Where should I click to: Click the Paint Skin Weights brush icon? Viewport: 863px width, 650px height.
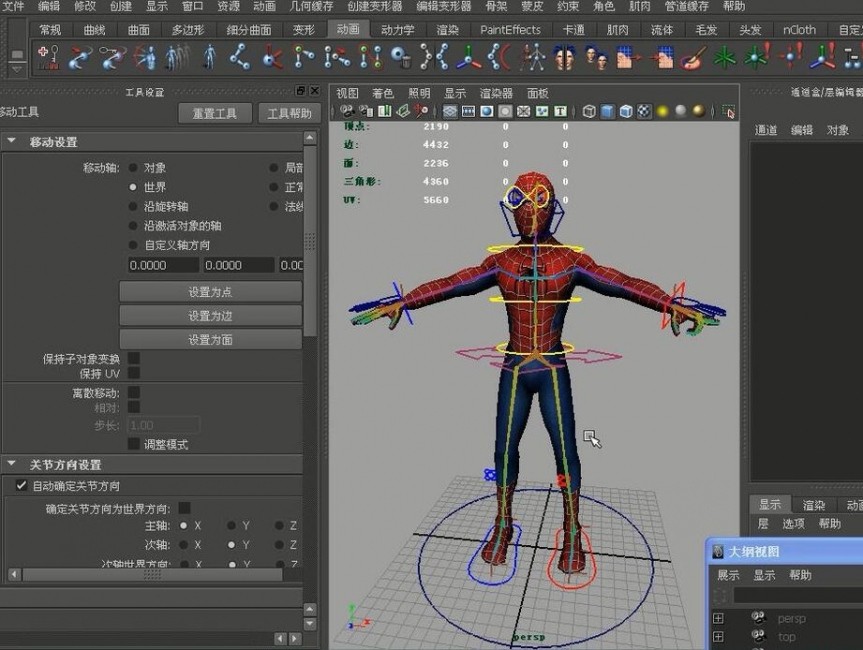(693, 57)
